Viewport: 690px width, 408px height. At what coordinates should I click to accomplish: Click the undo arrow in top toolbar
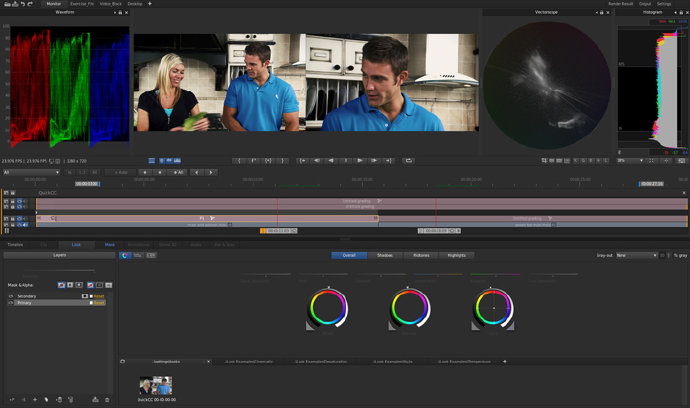pyautogui.click(x=22, y=4)
